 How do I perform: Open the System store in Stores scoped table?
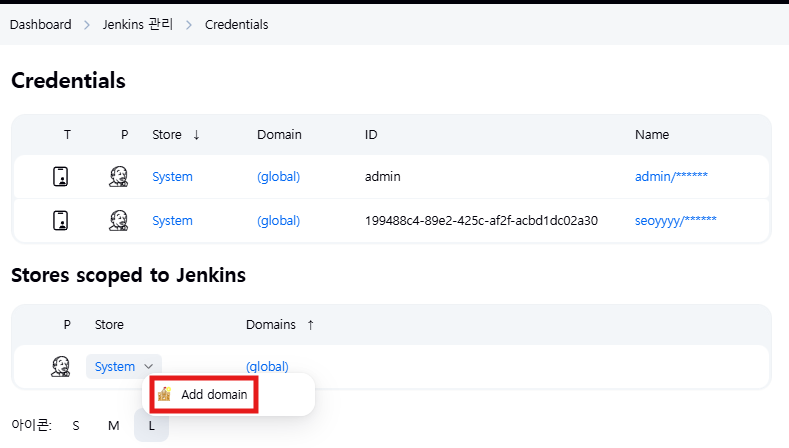[115, 366]
